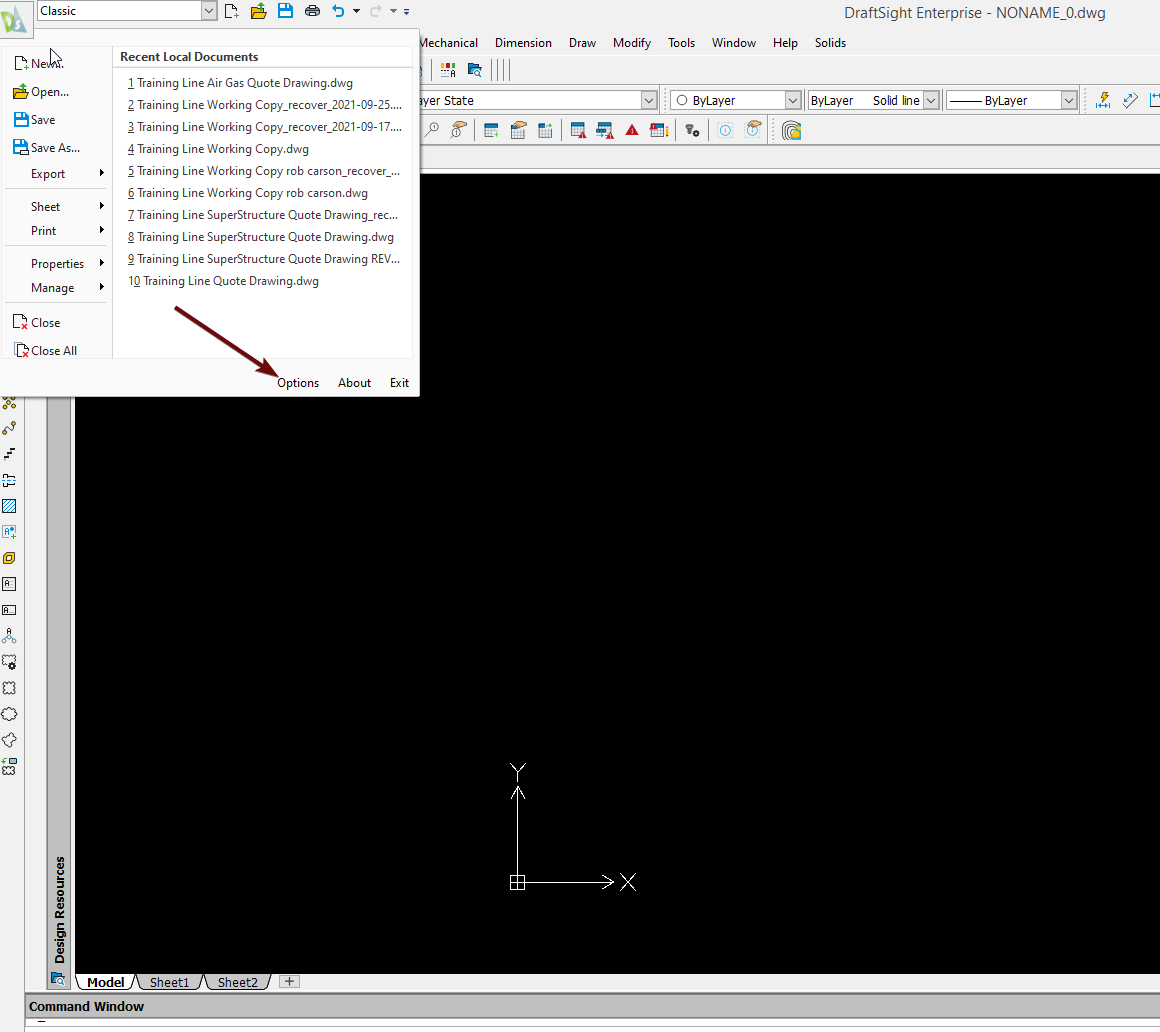
Task: Open recent file Training Line Working Copy.dwg
Action: [x=218, y=149]
